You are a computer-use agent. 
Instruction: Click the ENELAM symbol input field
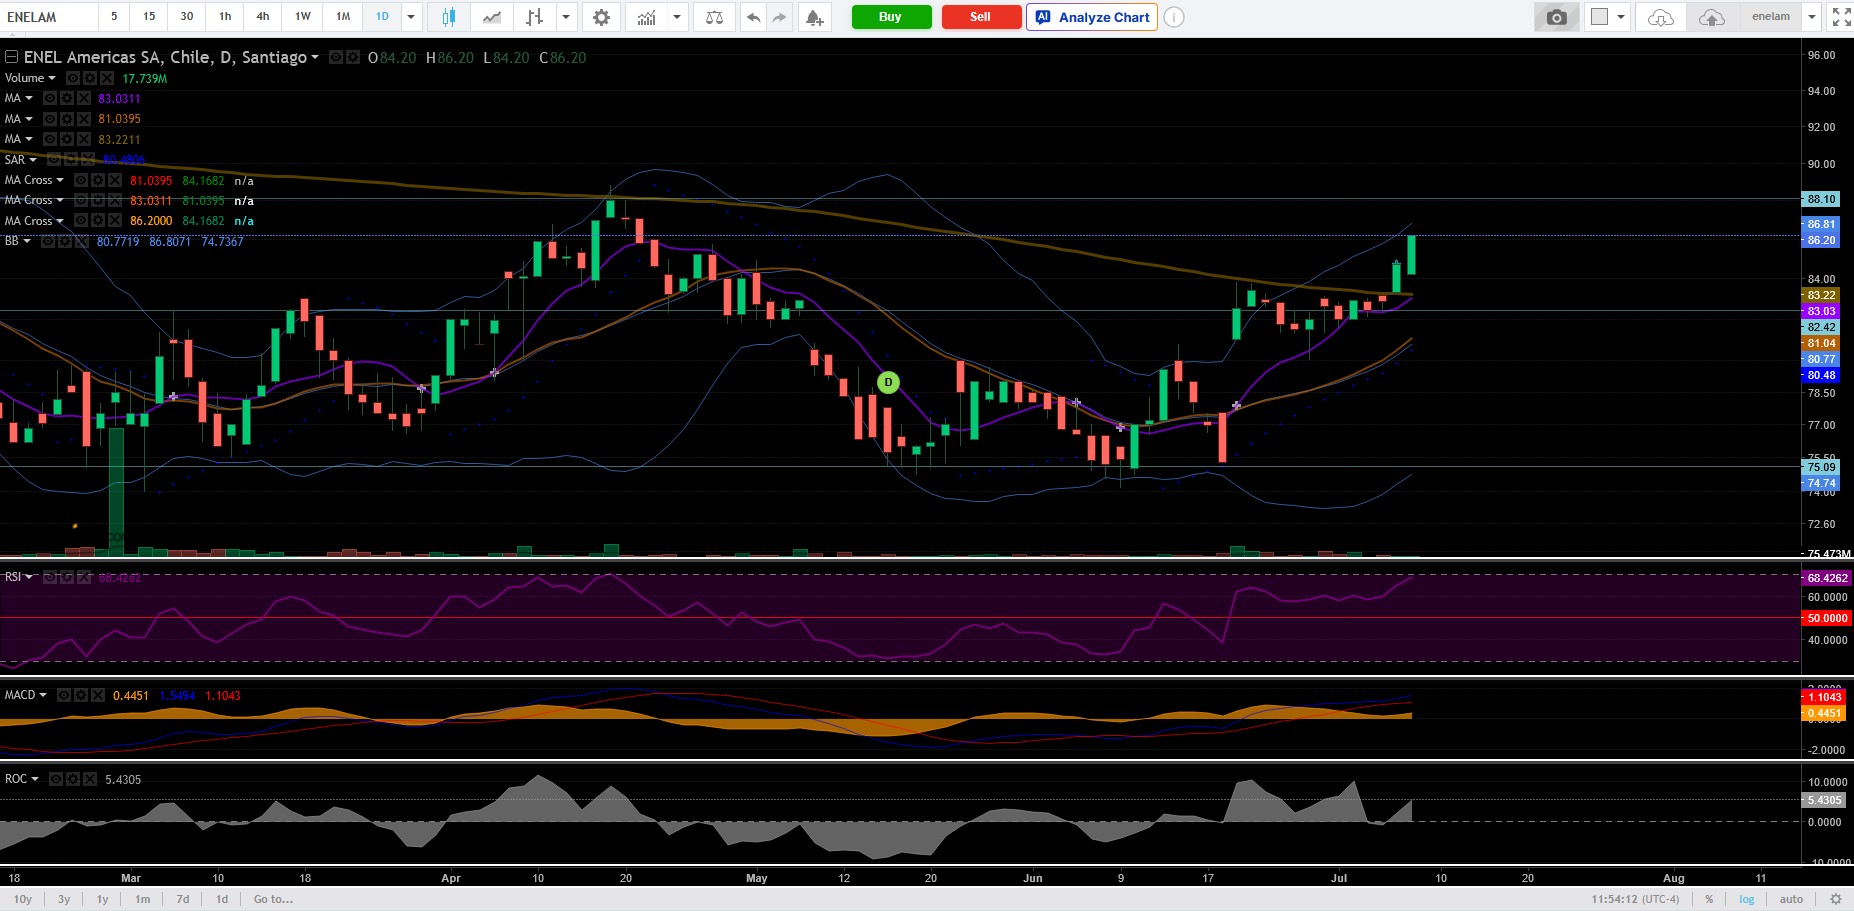50,17
